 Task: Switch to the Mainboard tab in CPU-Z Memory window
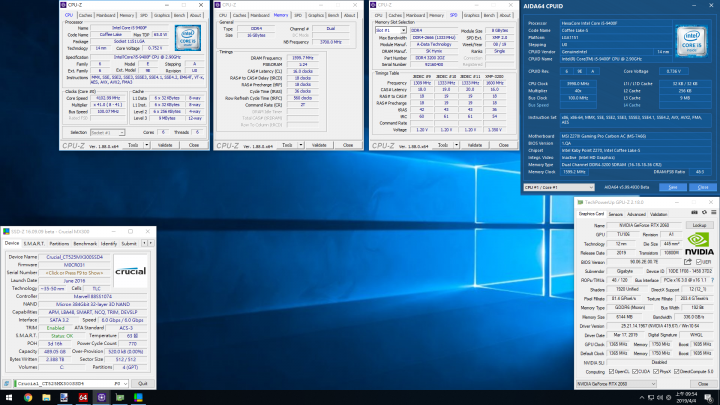[x=260, y=15]
